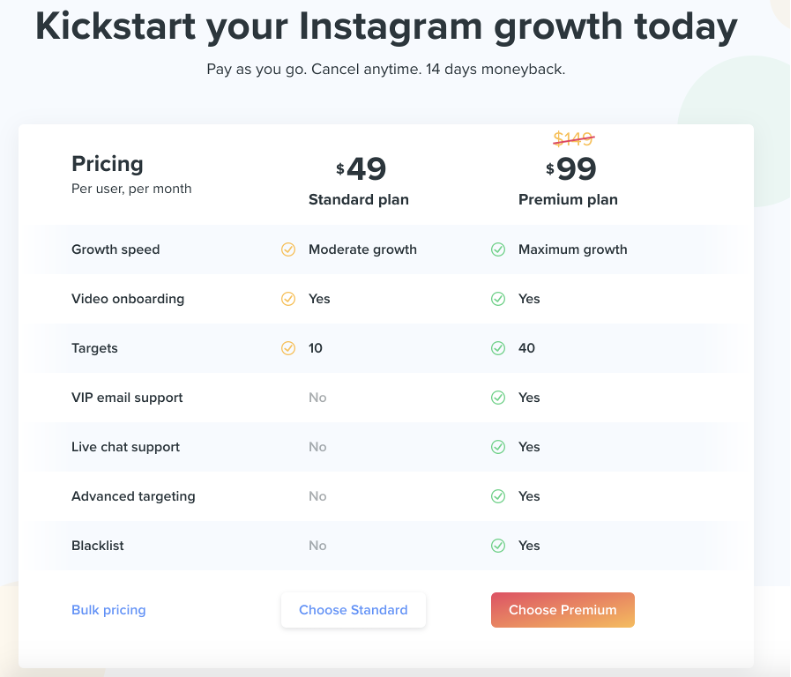Click the Standard plan heading

[359, 200]
